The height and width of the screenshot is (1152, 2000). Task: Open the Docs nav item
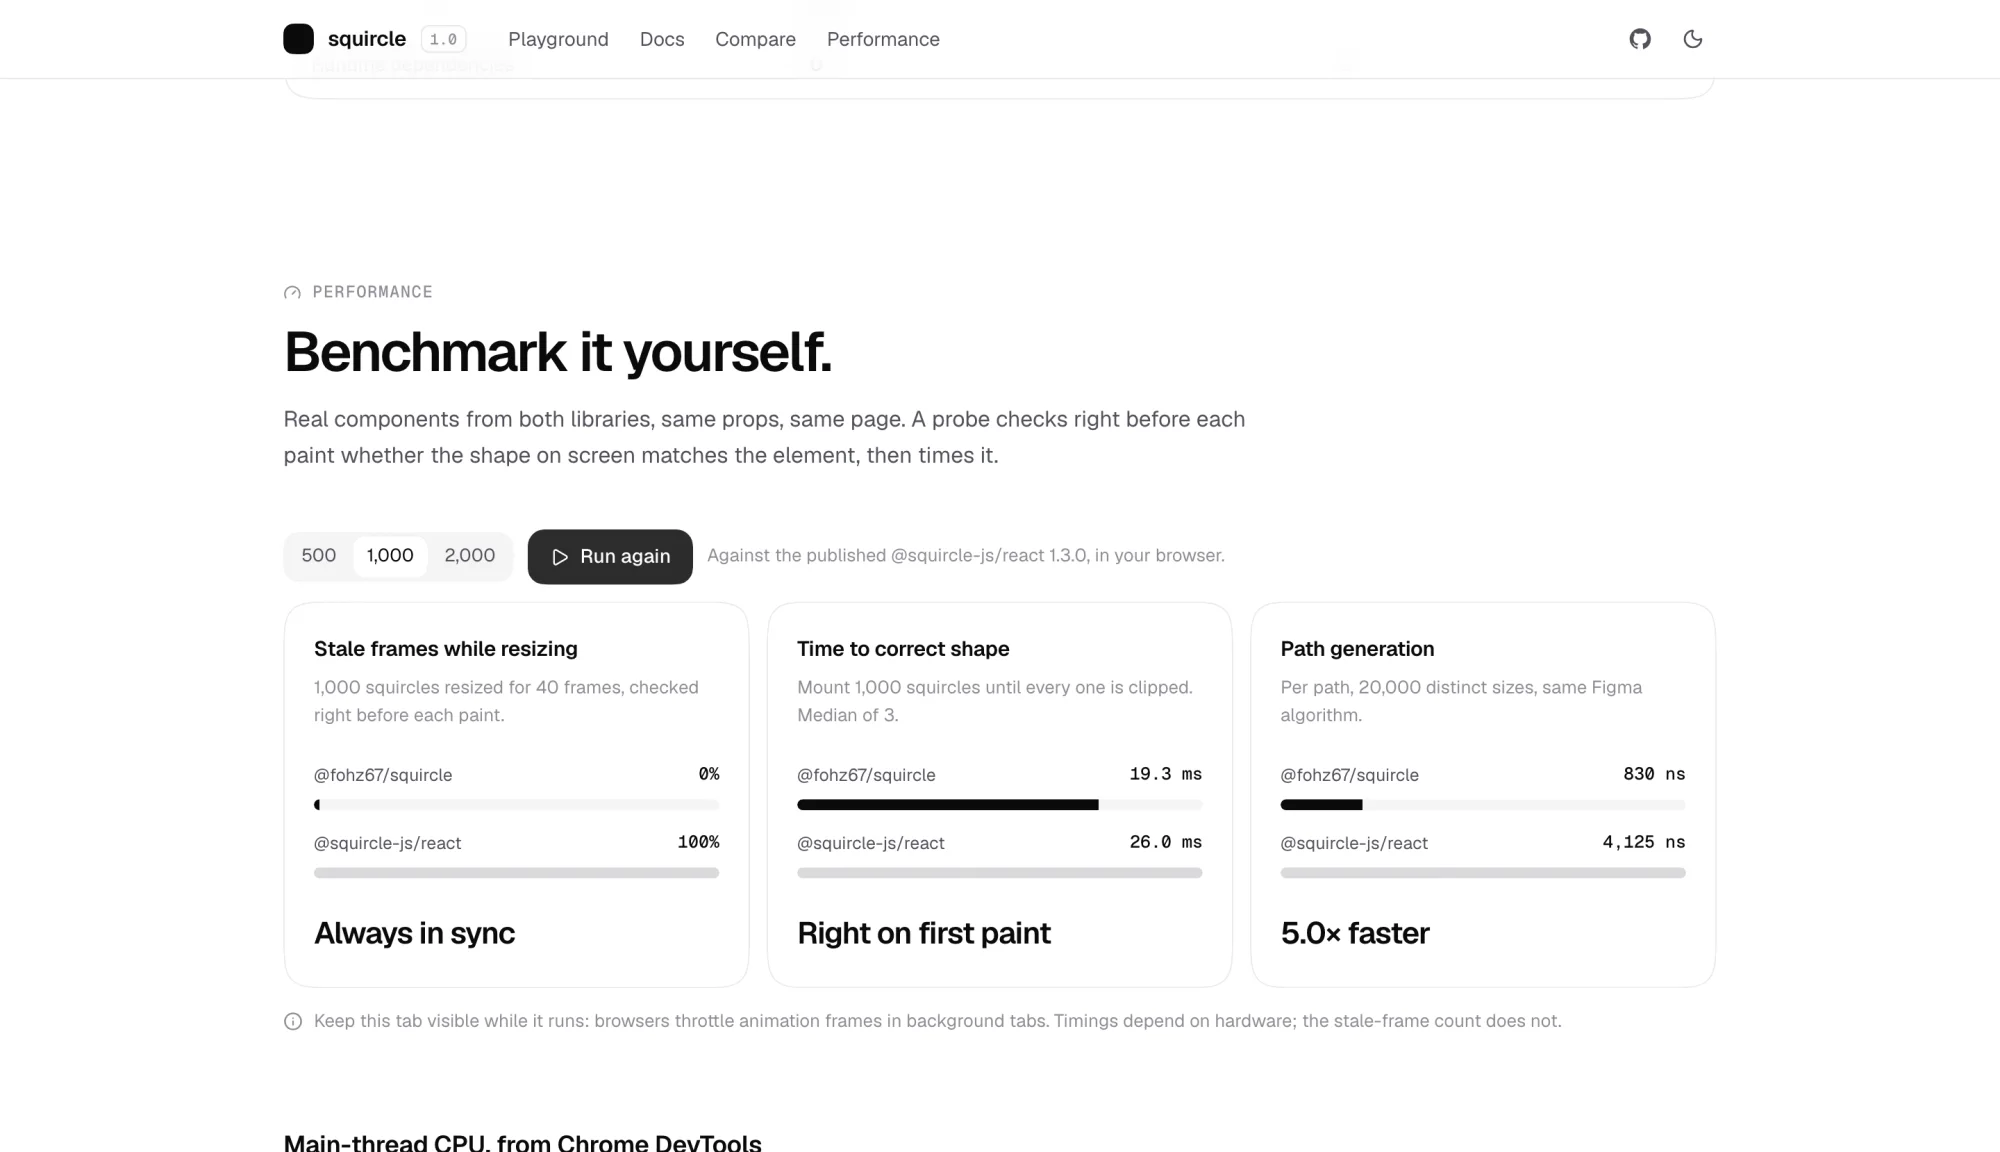662,39
